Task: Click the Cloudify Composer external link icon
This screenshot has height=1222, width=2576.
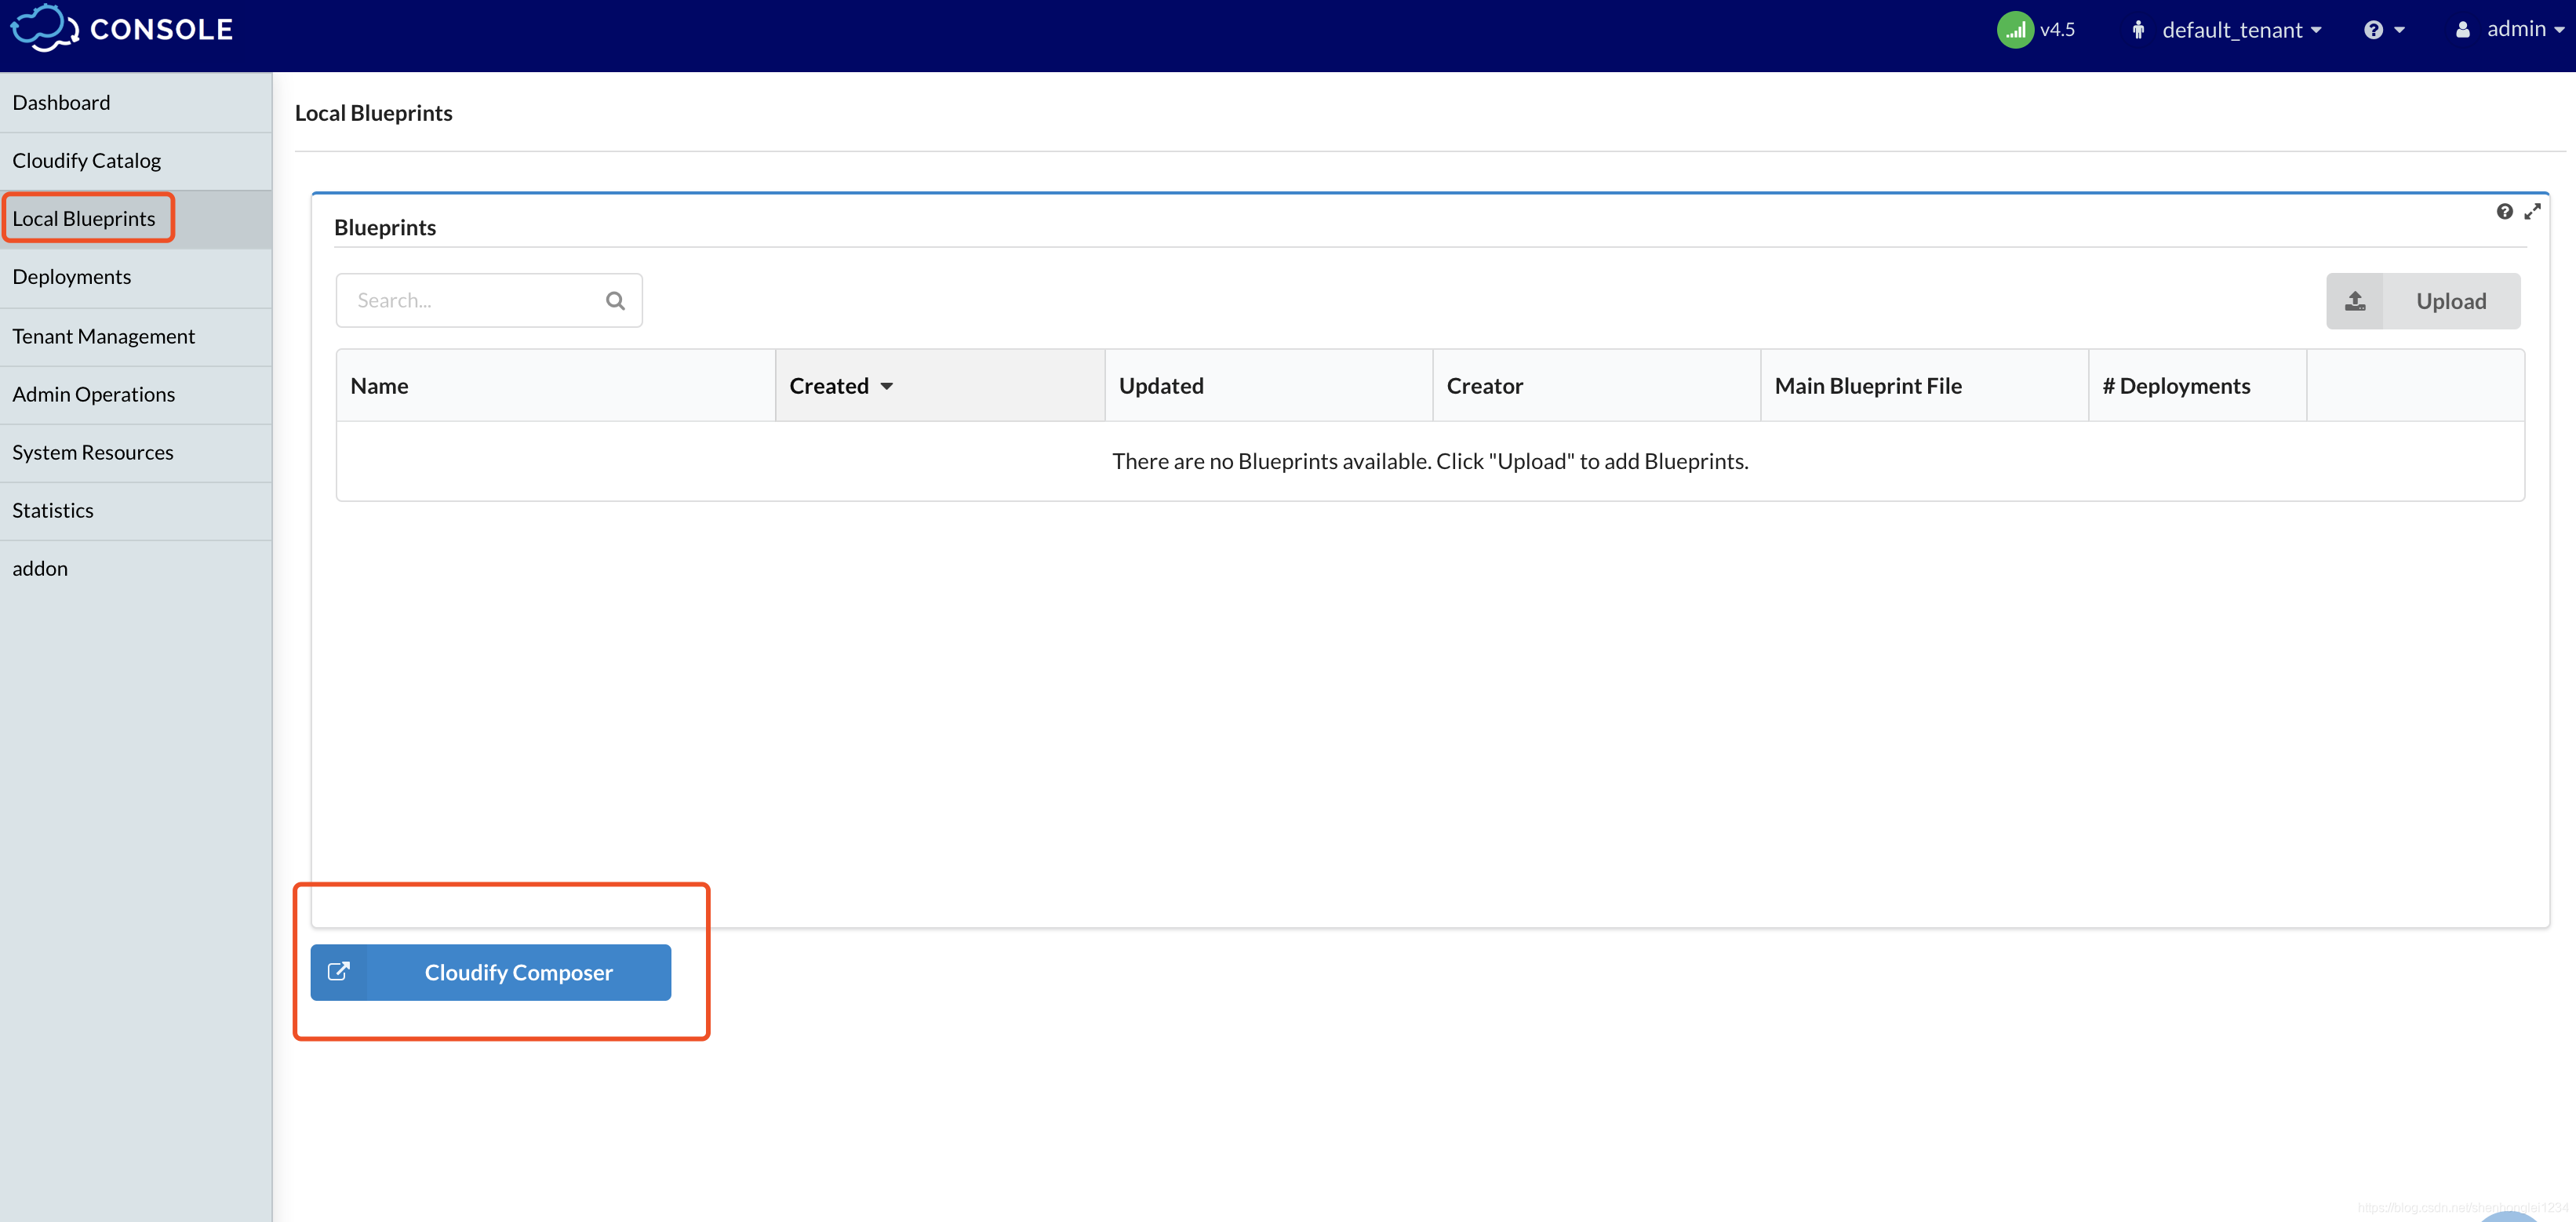Action: pos(339,972)
